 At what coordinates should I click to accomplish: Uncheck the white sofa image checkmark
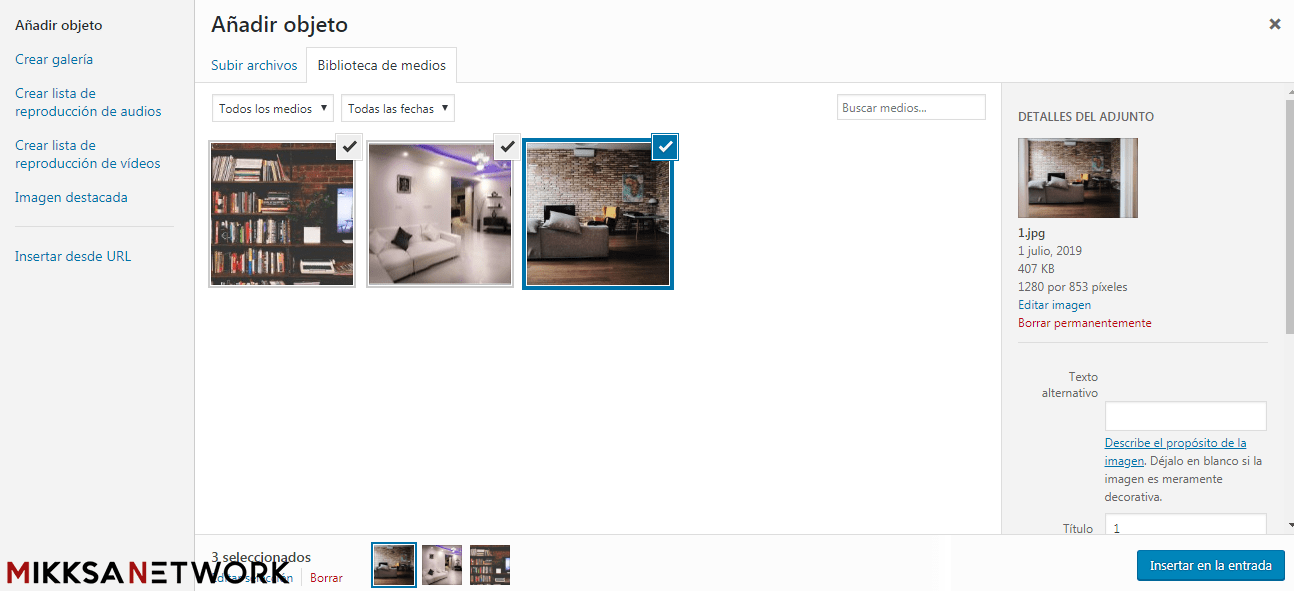pyautogui.click(x=507, y=146)
